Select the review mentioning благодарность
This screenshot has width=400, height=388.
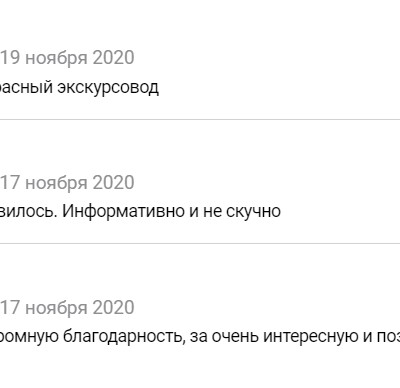coord(200,337)
